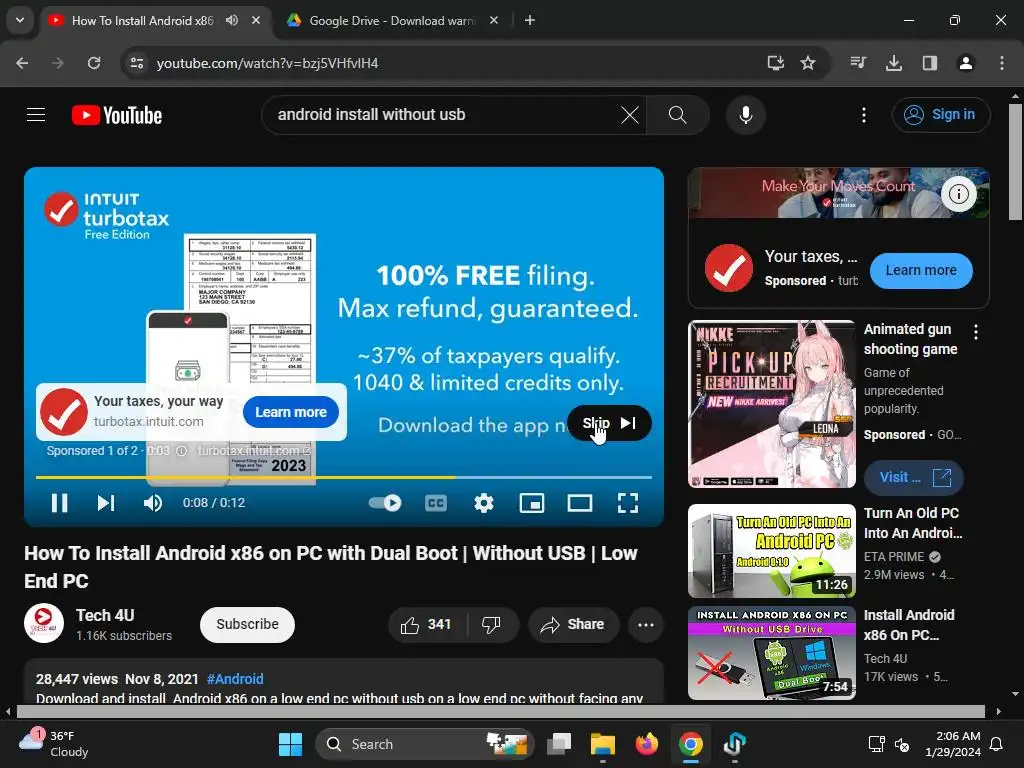The width and height of the screenshot is (1024, 768).
Task: Open YouTube settings three-dot menu
Action: pyautogui.click(x=863, y=115)
